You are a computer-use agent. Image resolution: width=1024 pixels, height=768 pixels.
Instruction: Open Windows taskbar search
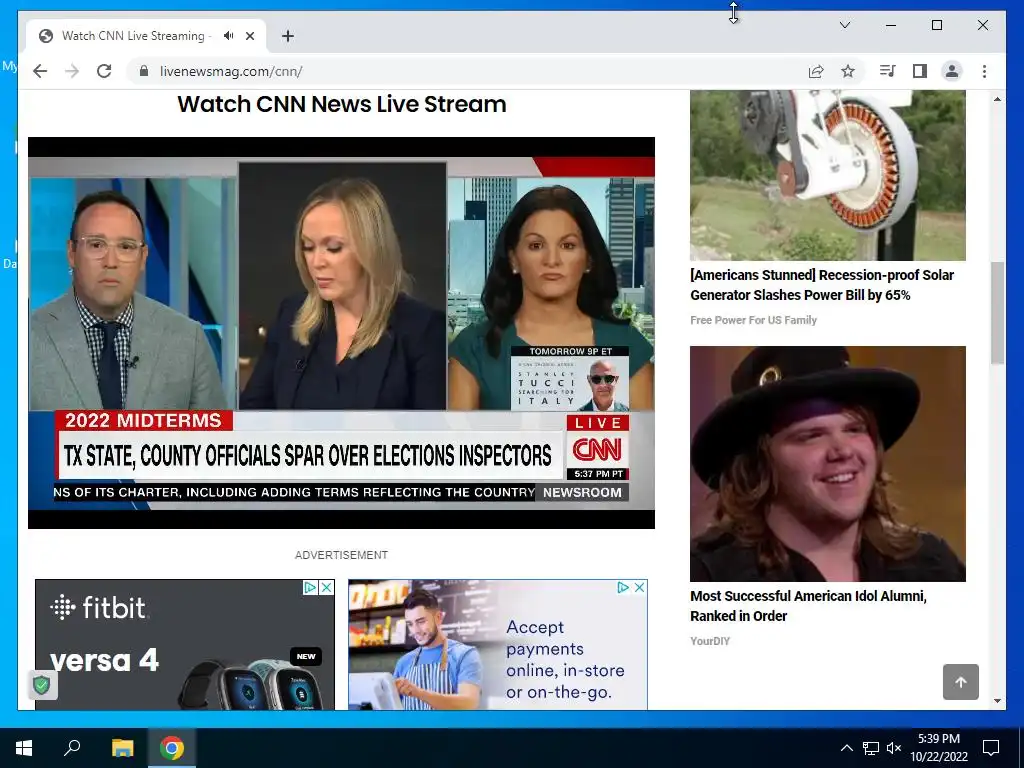tap(72, 748)
